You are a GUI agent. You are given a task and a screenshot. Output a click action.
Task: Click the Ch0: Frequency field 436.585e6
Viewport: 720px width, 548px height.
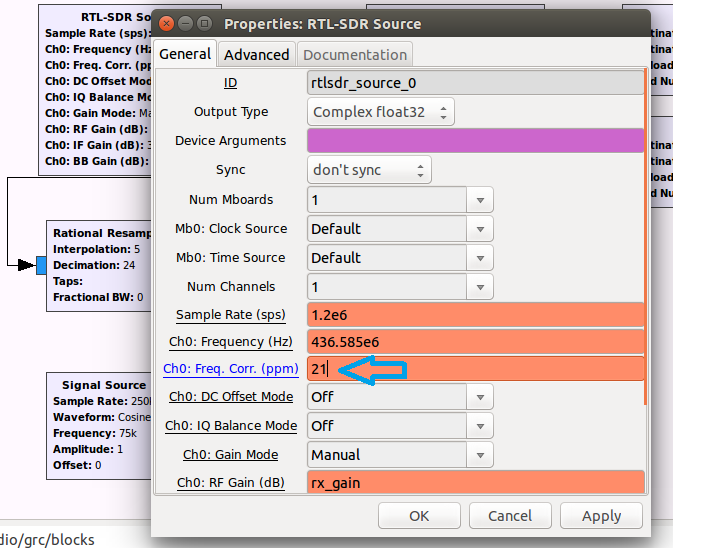pos(475,342)
